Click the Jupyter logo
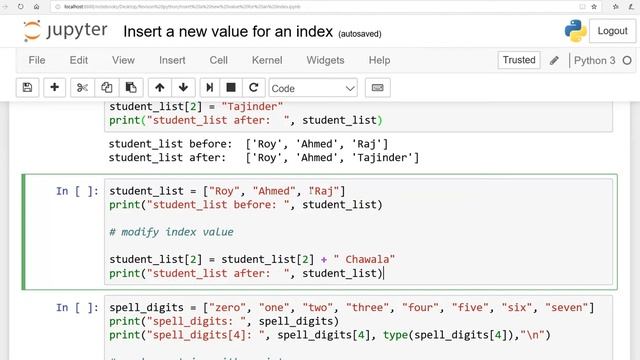The width and height of the screenshot is (640, 360). (x=65, y=31)
